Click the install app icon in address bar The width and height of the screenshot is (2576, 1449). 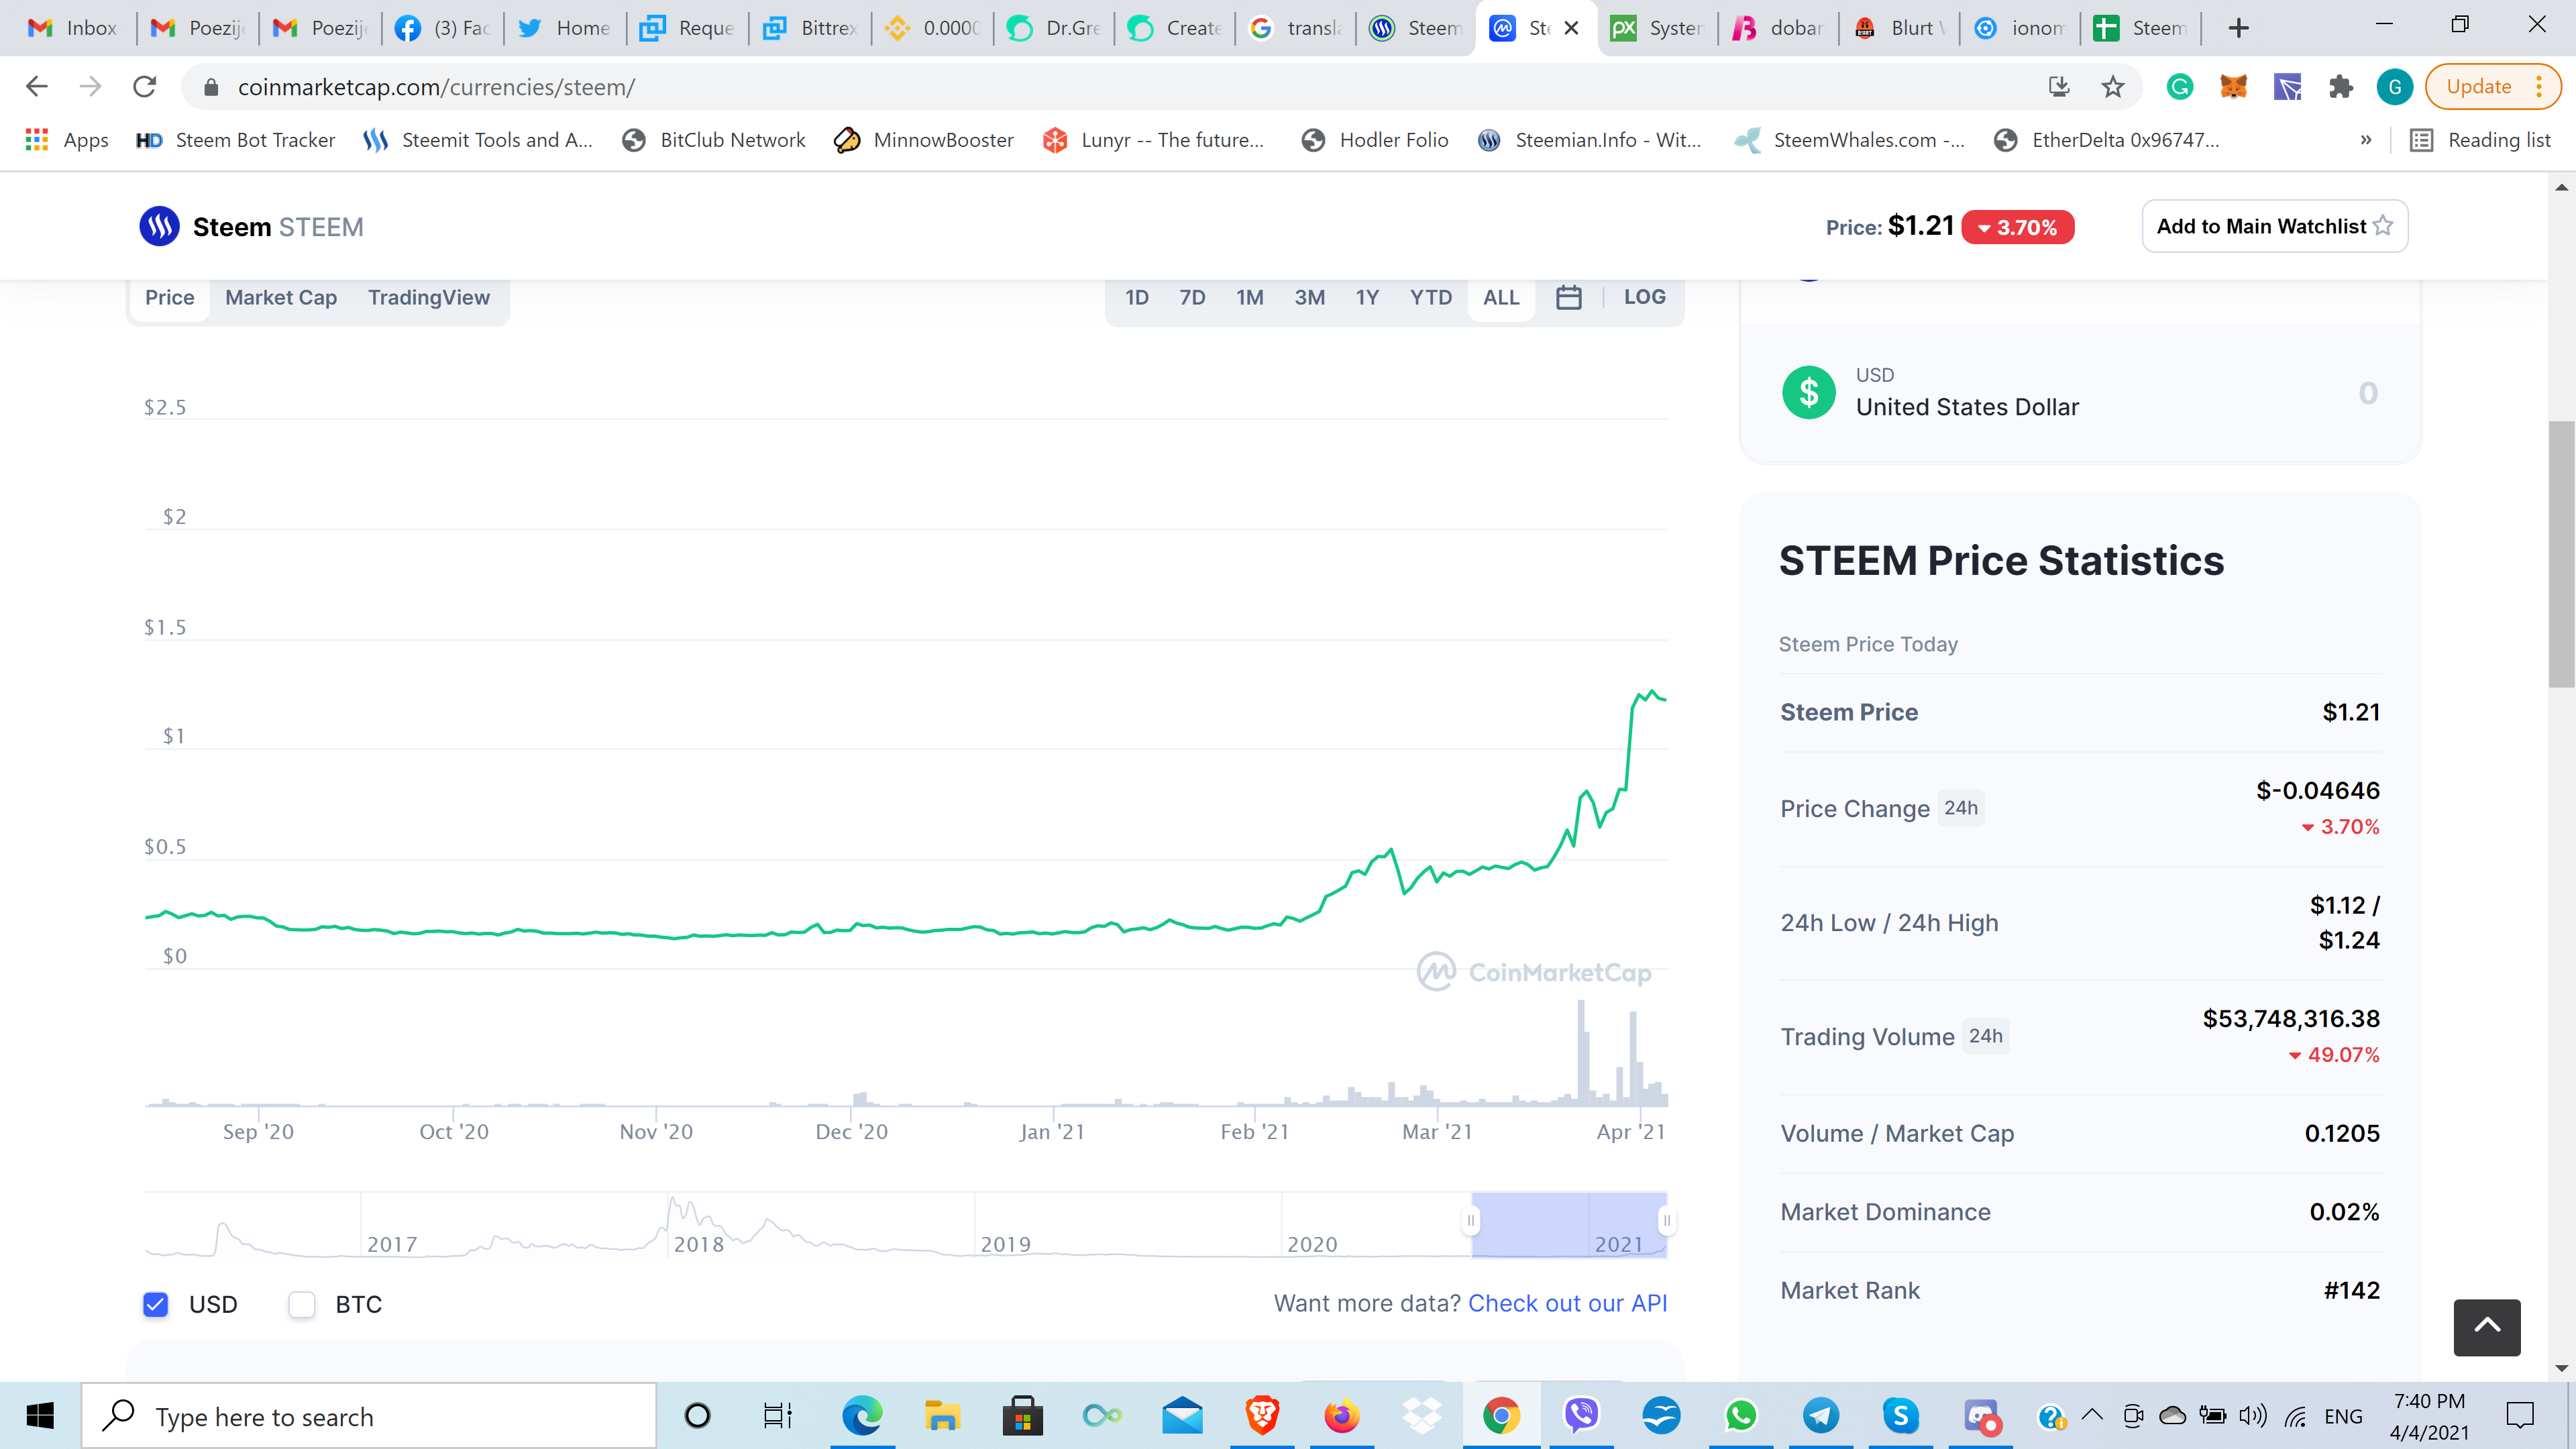coord(2058,87)
